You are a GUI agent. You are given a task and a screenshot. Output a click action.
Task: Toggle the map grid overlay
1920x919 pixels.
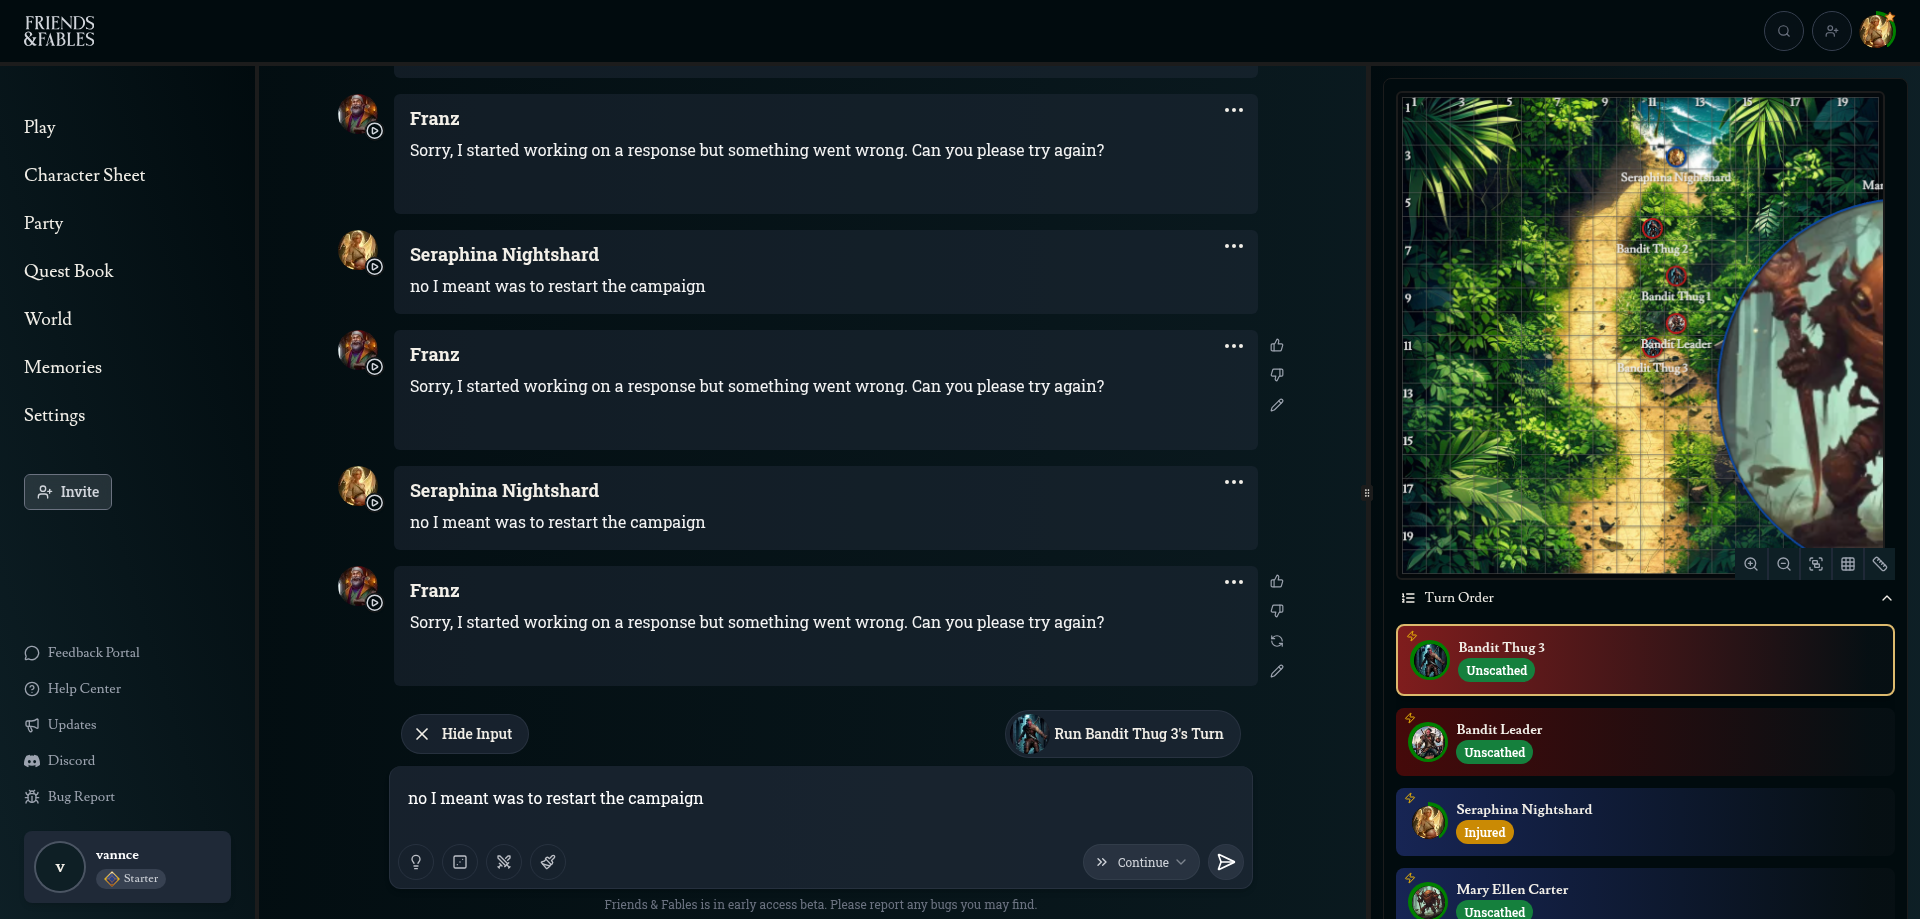click(1848, 564)
